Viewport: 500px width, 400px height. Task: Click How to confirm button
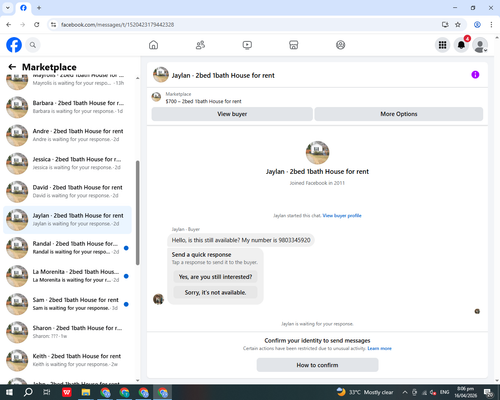[x=317, y=365]
